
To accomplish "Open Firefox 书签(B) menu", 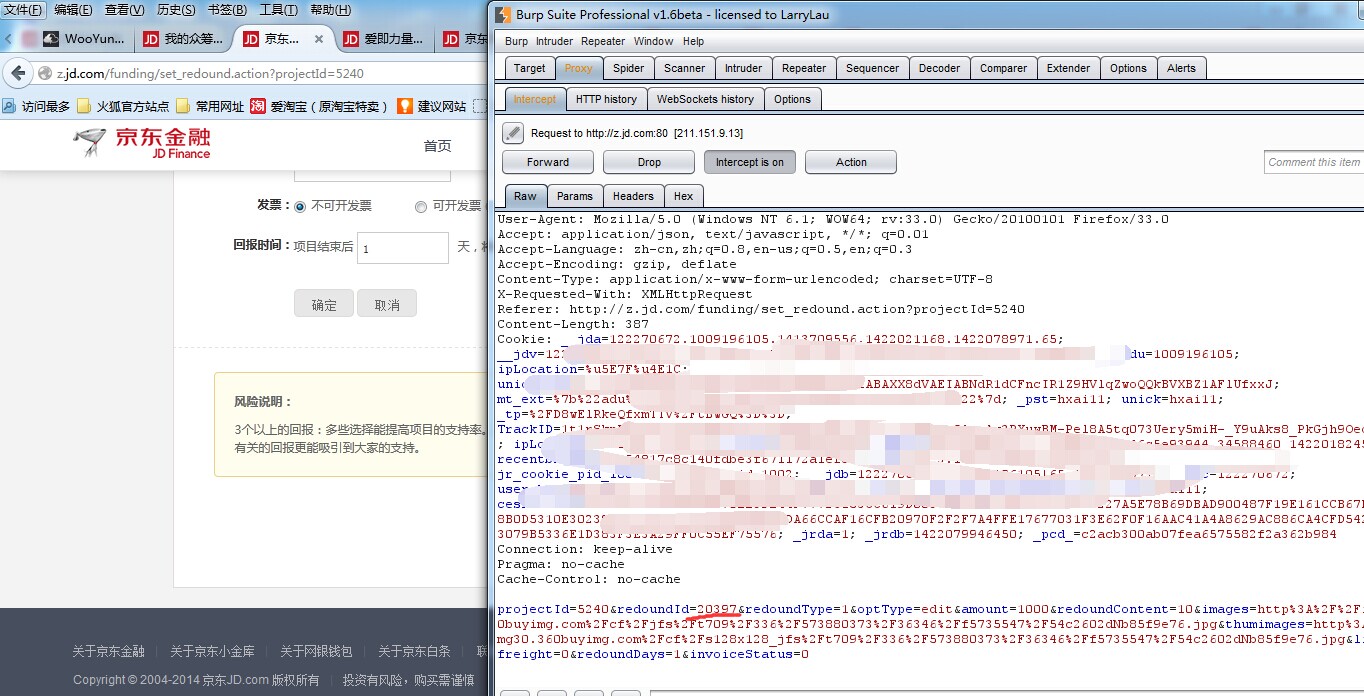I will pyautogui.click(x=227, y=10).
